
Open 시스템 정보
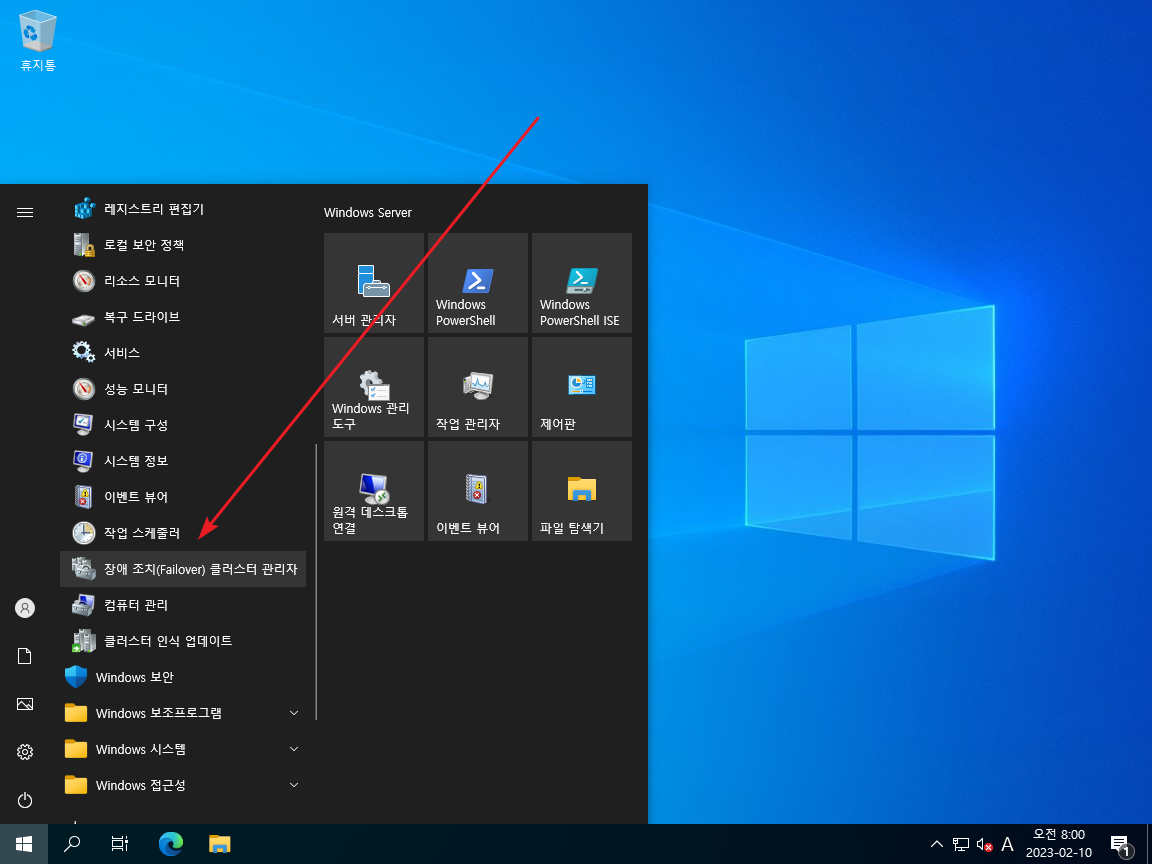coord(183,461)
